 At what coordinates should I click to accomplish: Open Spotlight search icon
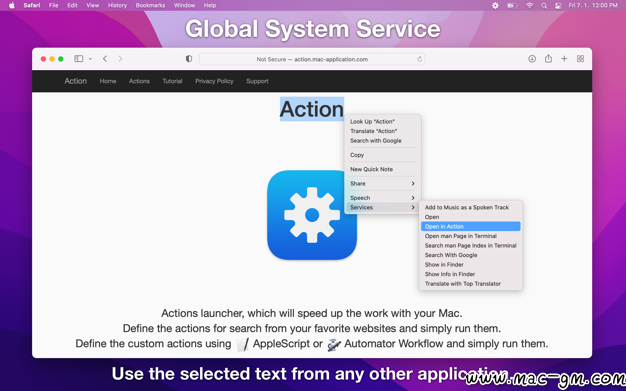coord(544,5)
